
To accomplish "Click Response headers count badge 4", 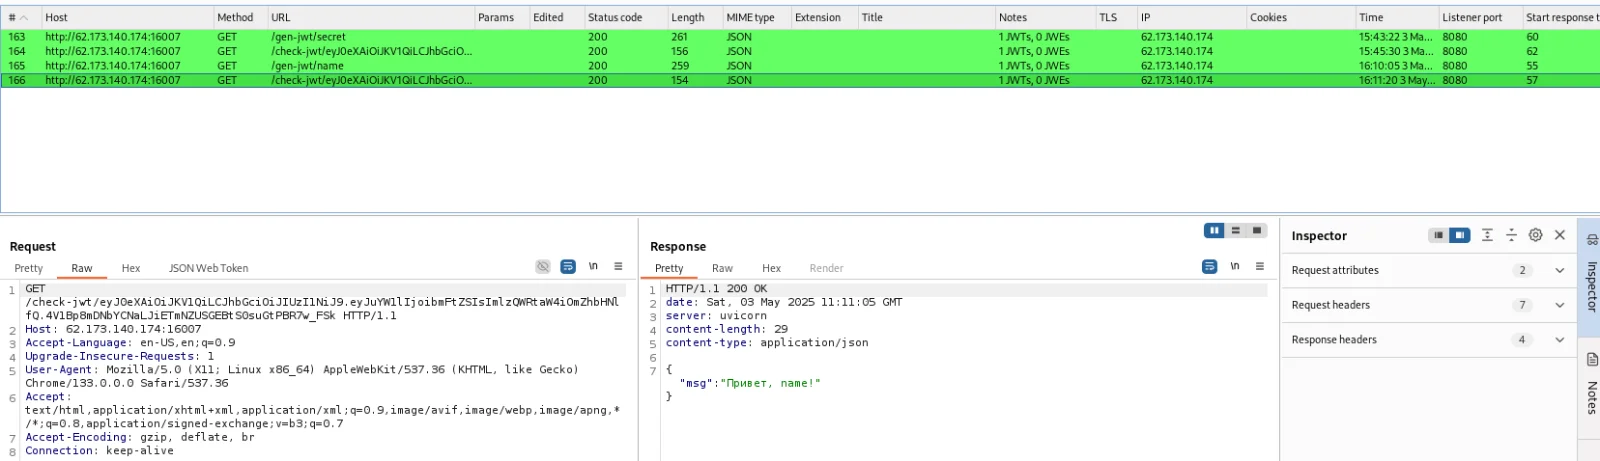I will tap(1522, 340).
